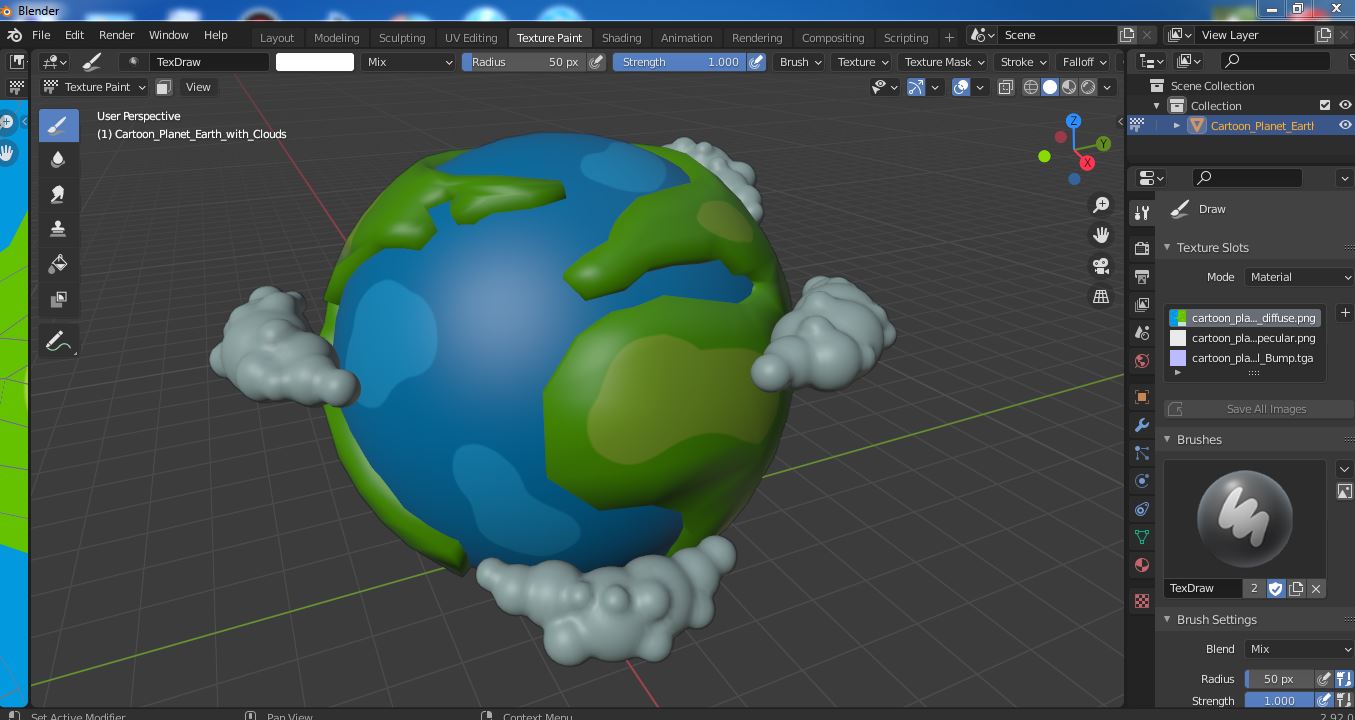Switch to the Sculpting workspace tab
1355x720 pixels.
[x=402, y=38]
